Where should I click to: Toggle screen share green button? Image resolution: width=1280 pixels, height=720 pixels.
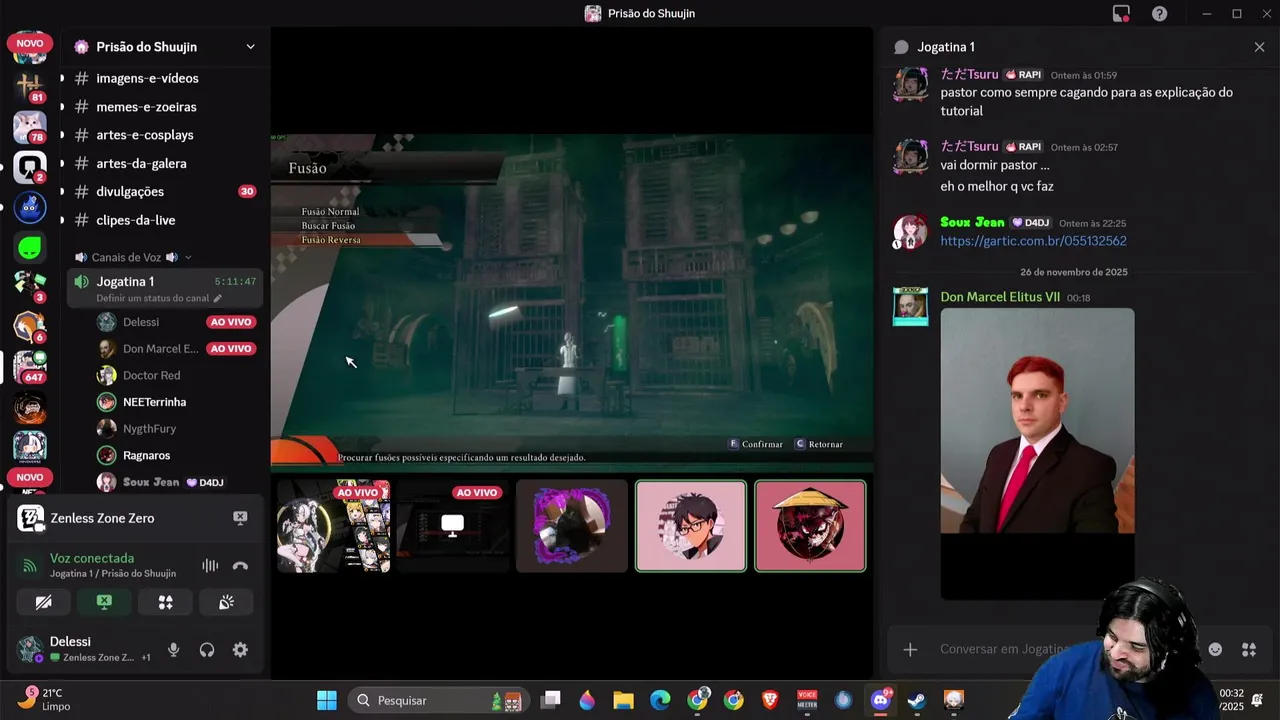(x=104, y=602)
